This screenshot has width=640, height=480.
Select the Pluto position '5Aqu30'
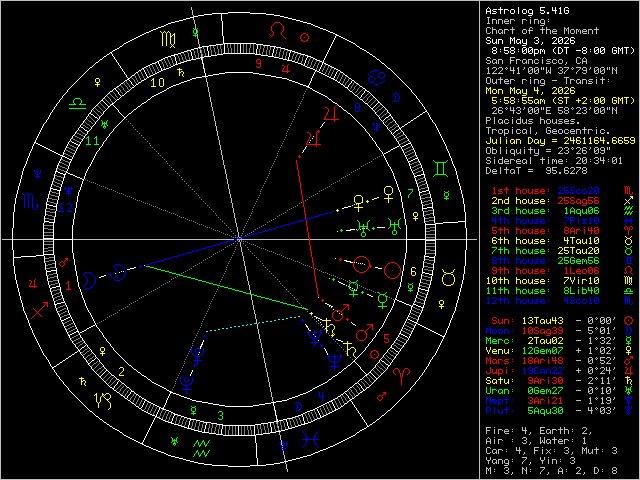545,411
